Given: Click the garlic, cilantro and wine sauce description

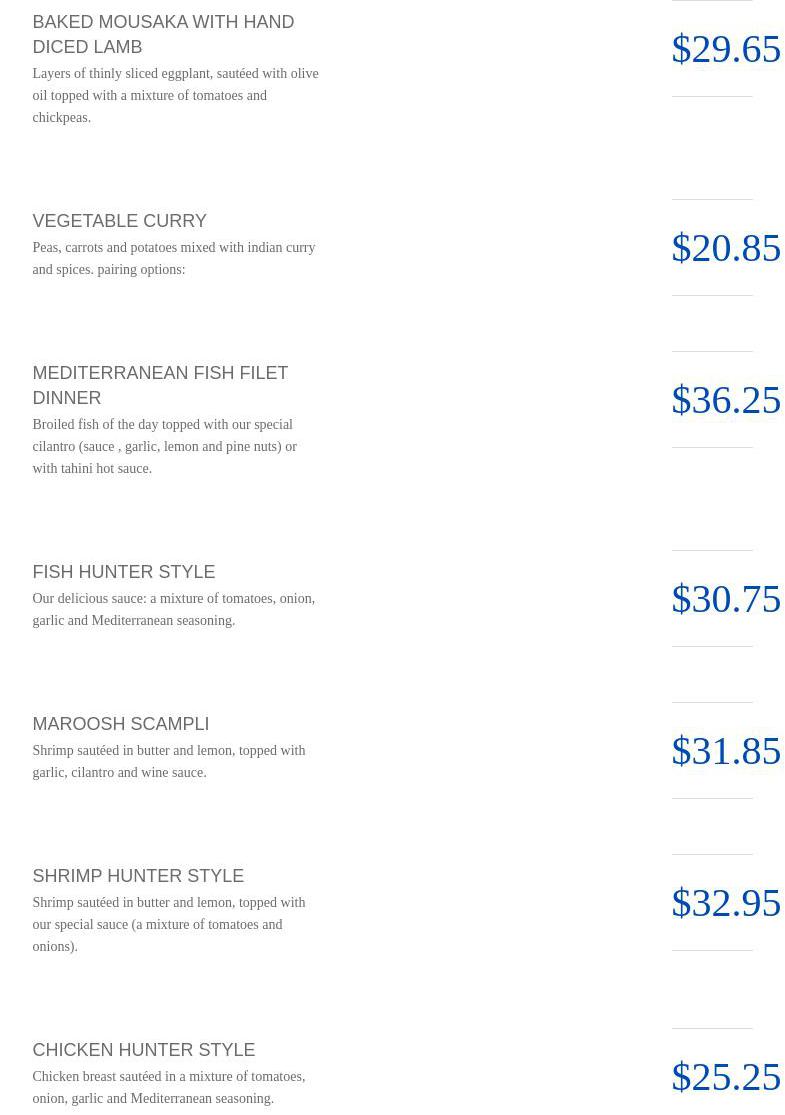Looking at the screenshot, I should click(x=168, y=761).
